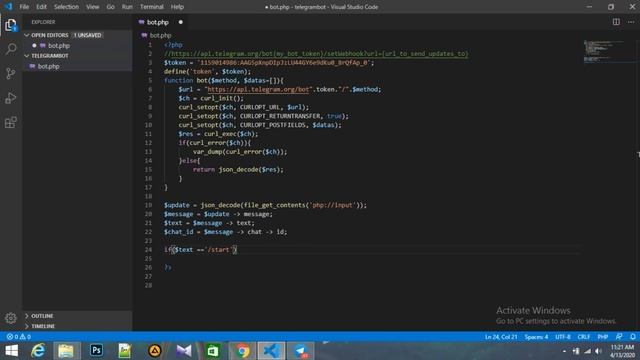Click the api.telegram.org URL on line 6
Viewport: 640px width, 360px height.
pyautogui.click(x=258, y=89)
